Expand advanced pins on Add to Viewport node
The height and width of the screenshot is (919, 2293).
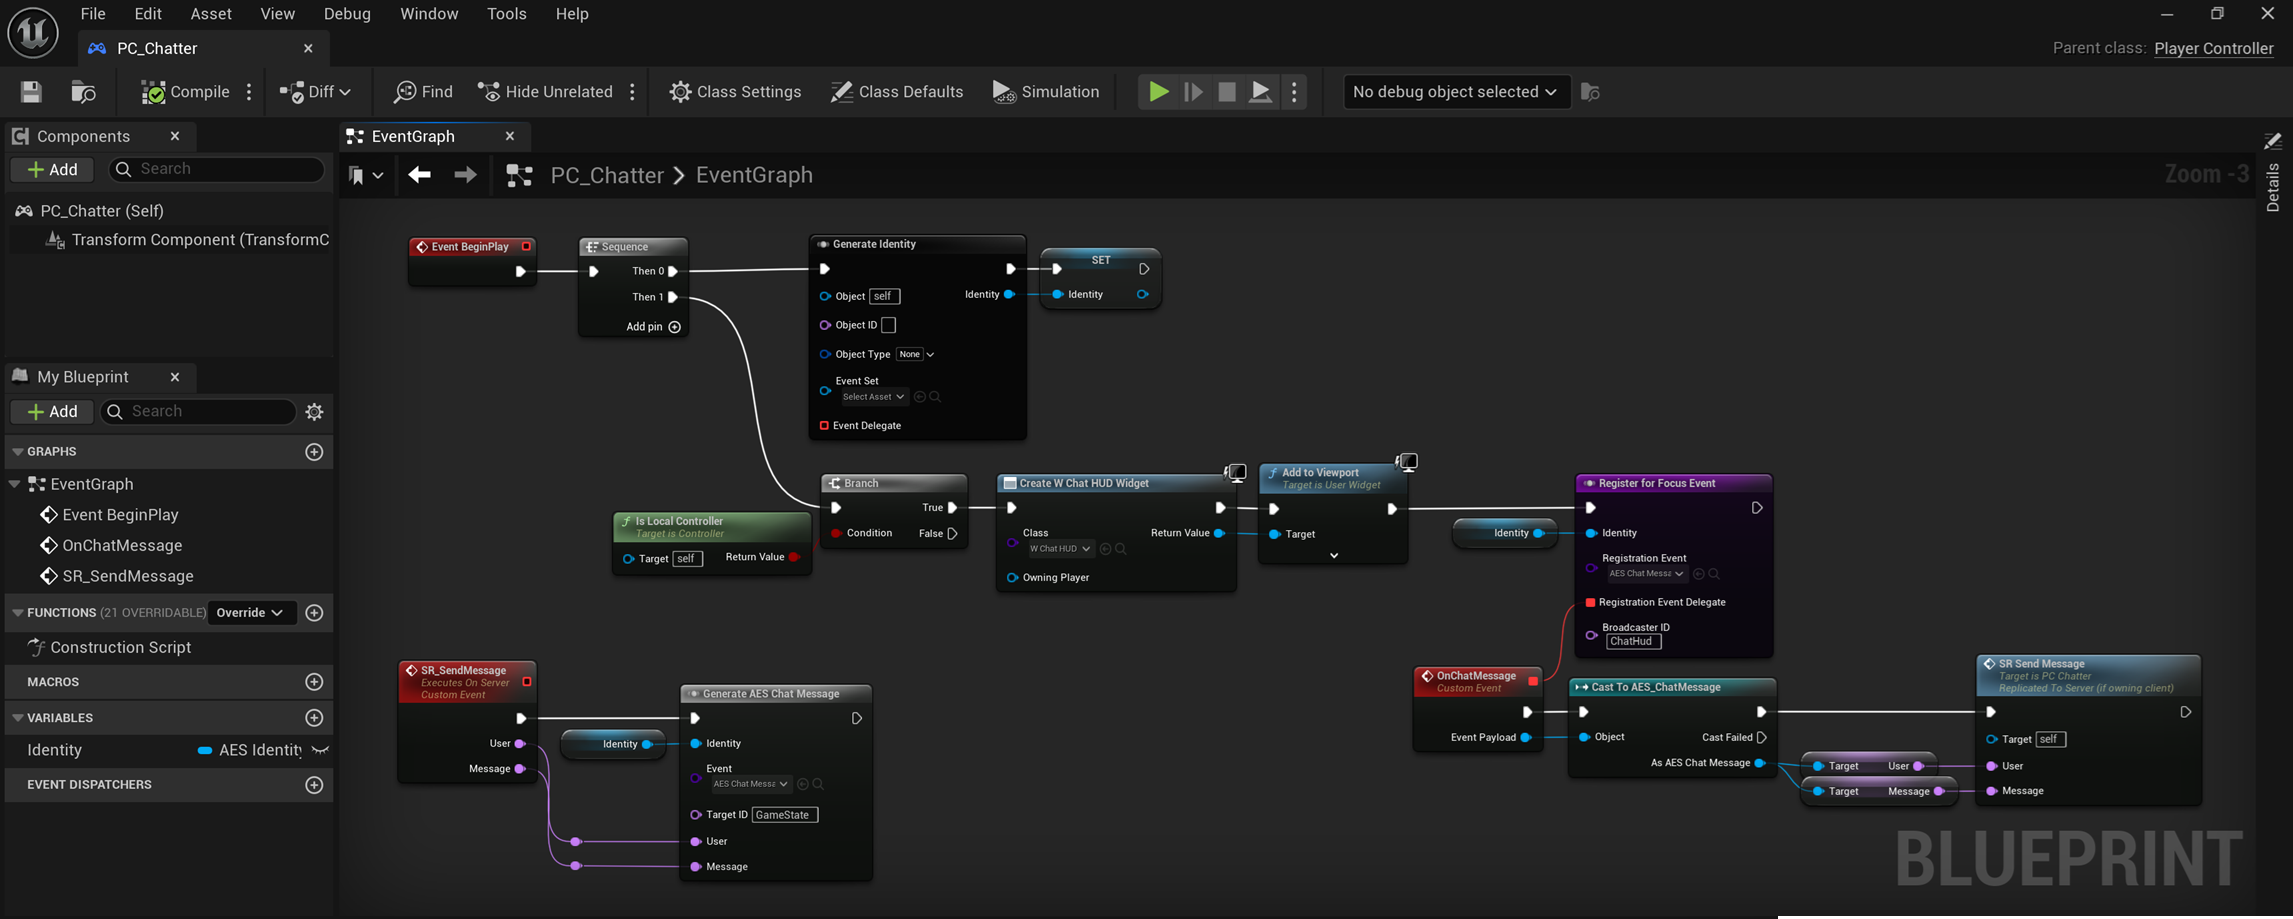1333,554
